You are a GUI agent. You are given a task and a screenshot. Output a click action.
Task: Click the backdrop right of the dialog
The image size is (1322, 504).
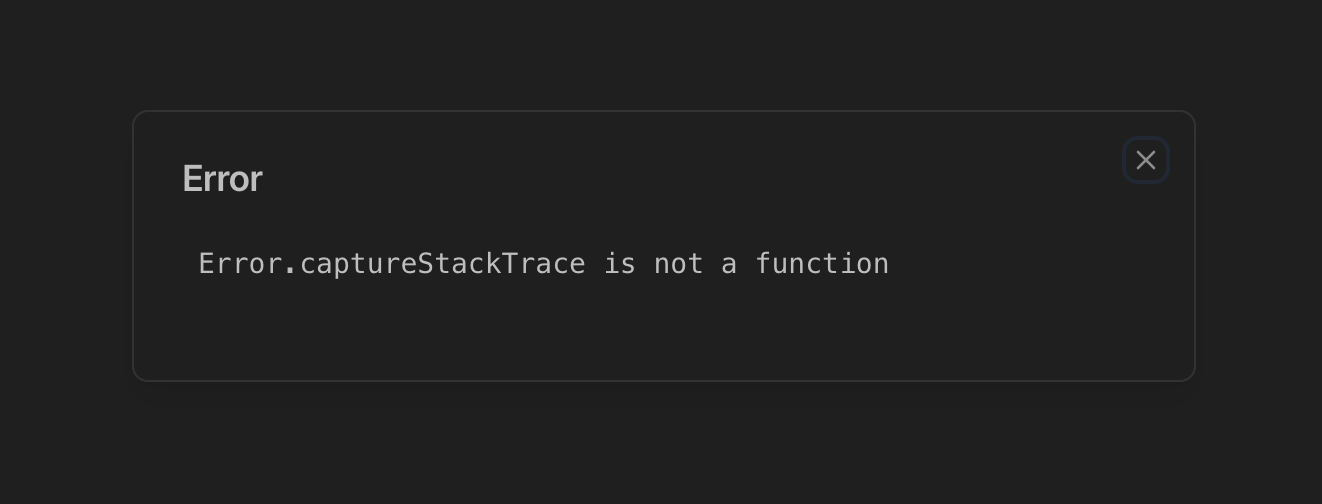coord(1258,250)
